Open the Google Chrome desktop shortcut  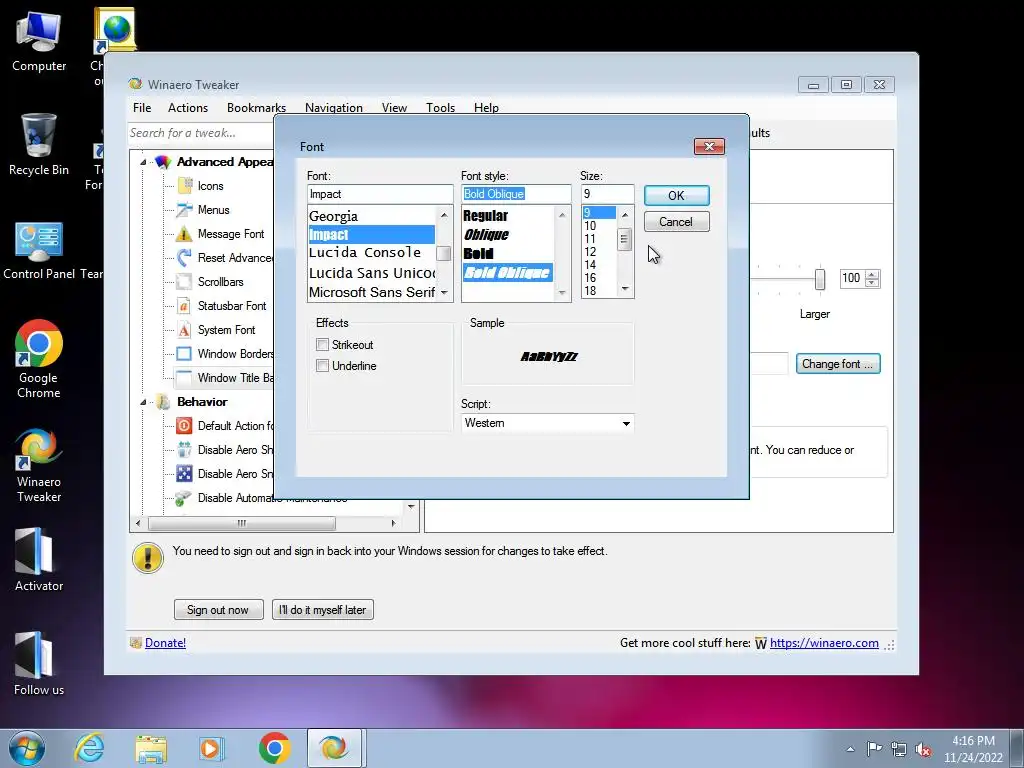(x=39, y=358)
